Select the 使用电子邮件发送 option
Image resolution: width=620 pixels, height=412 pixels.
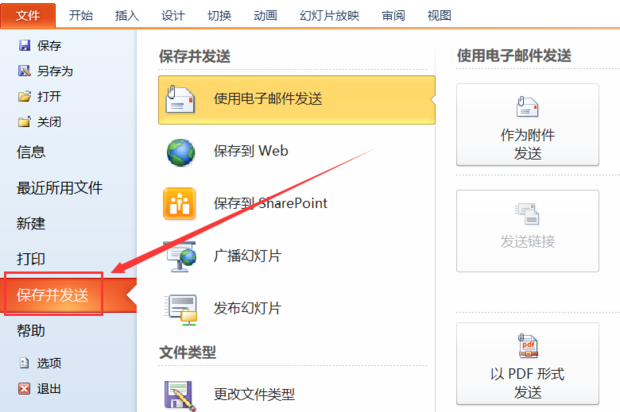pyautogui.click(x=297, y=100)
